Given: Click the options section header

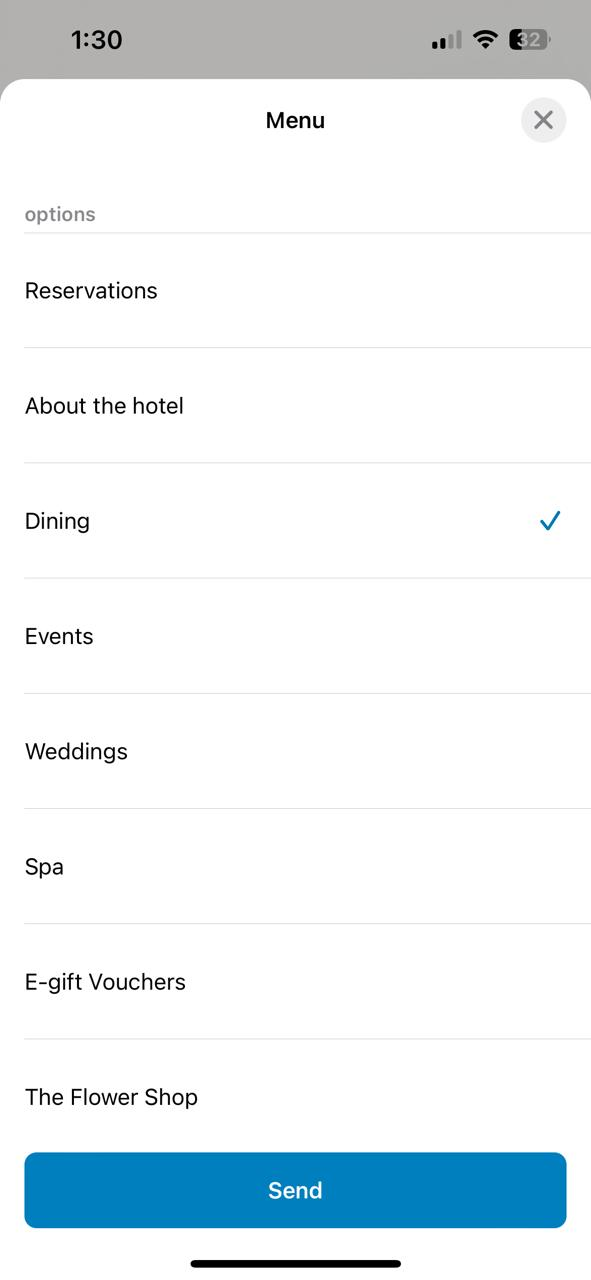Looking at the screenshot, I should (x=60, y=214).
